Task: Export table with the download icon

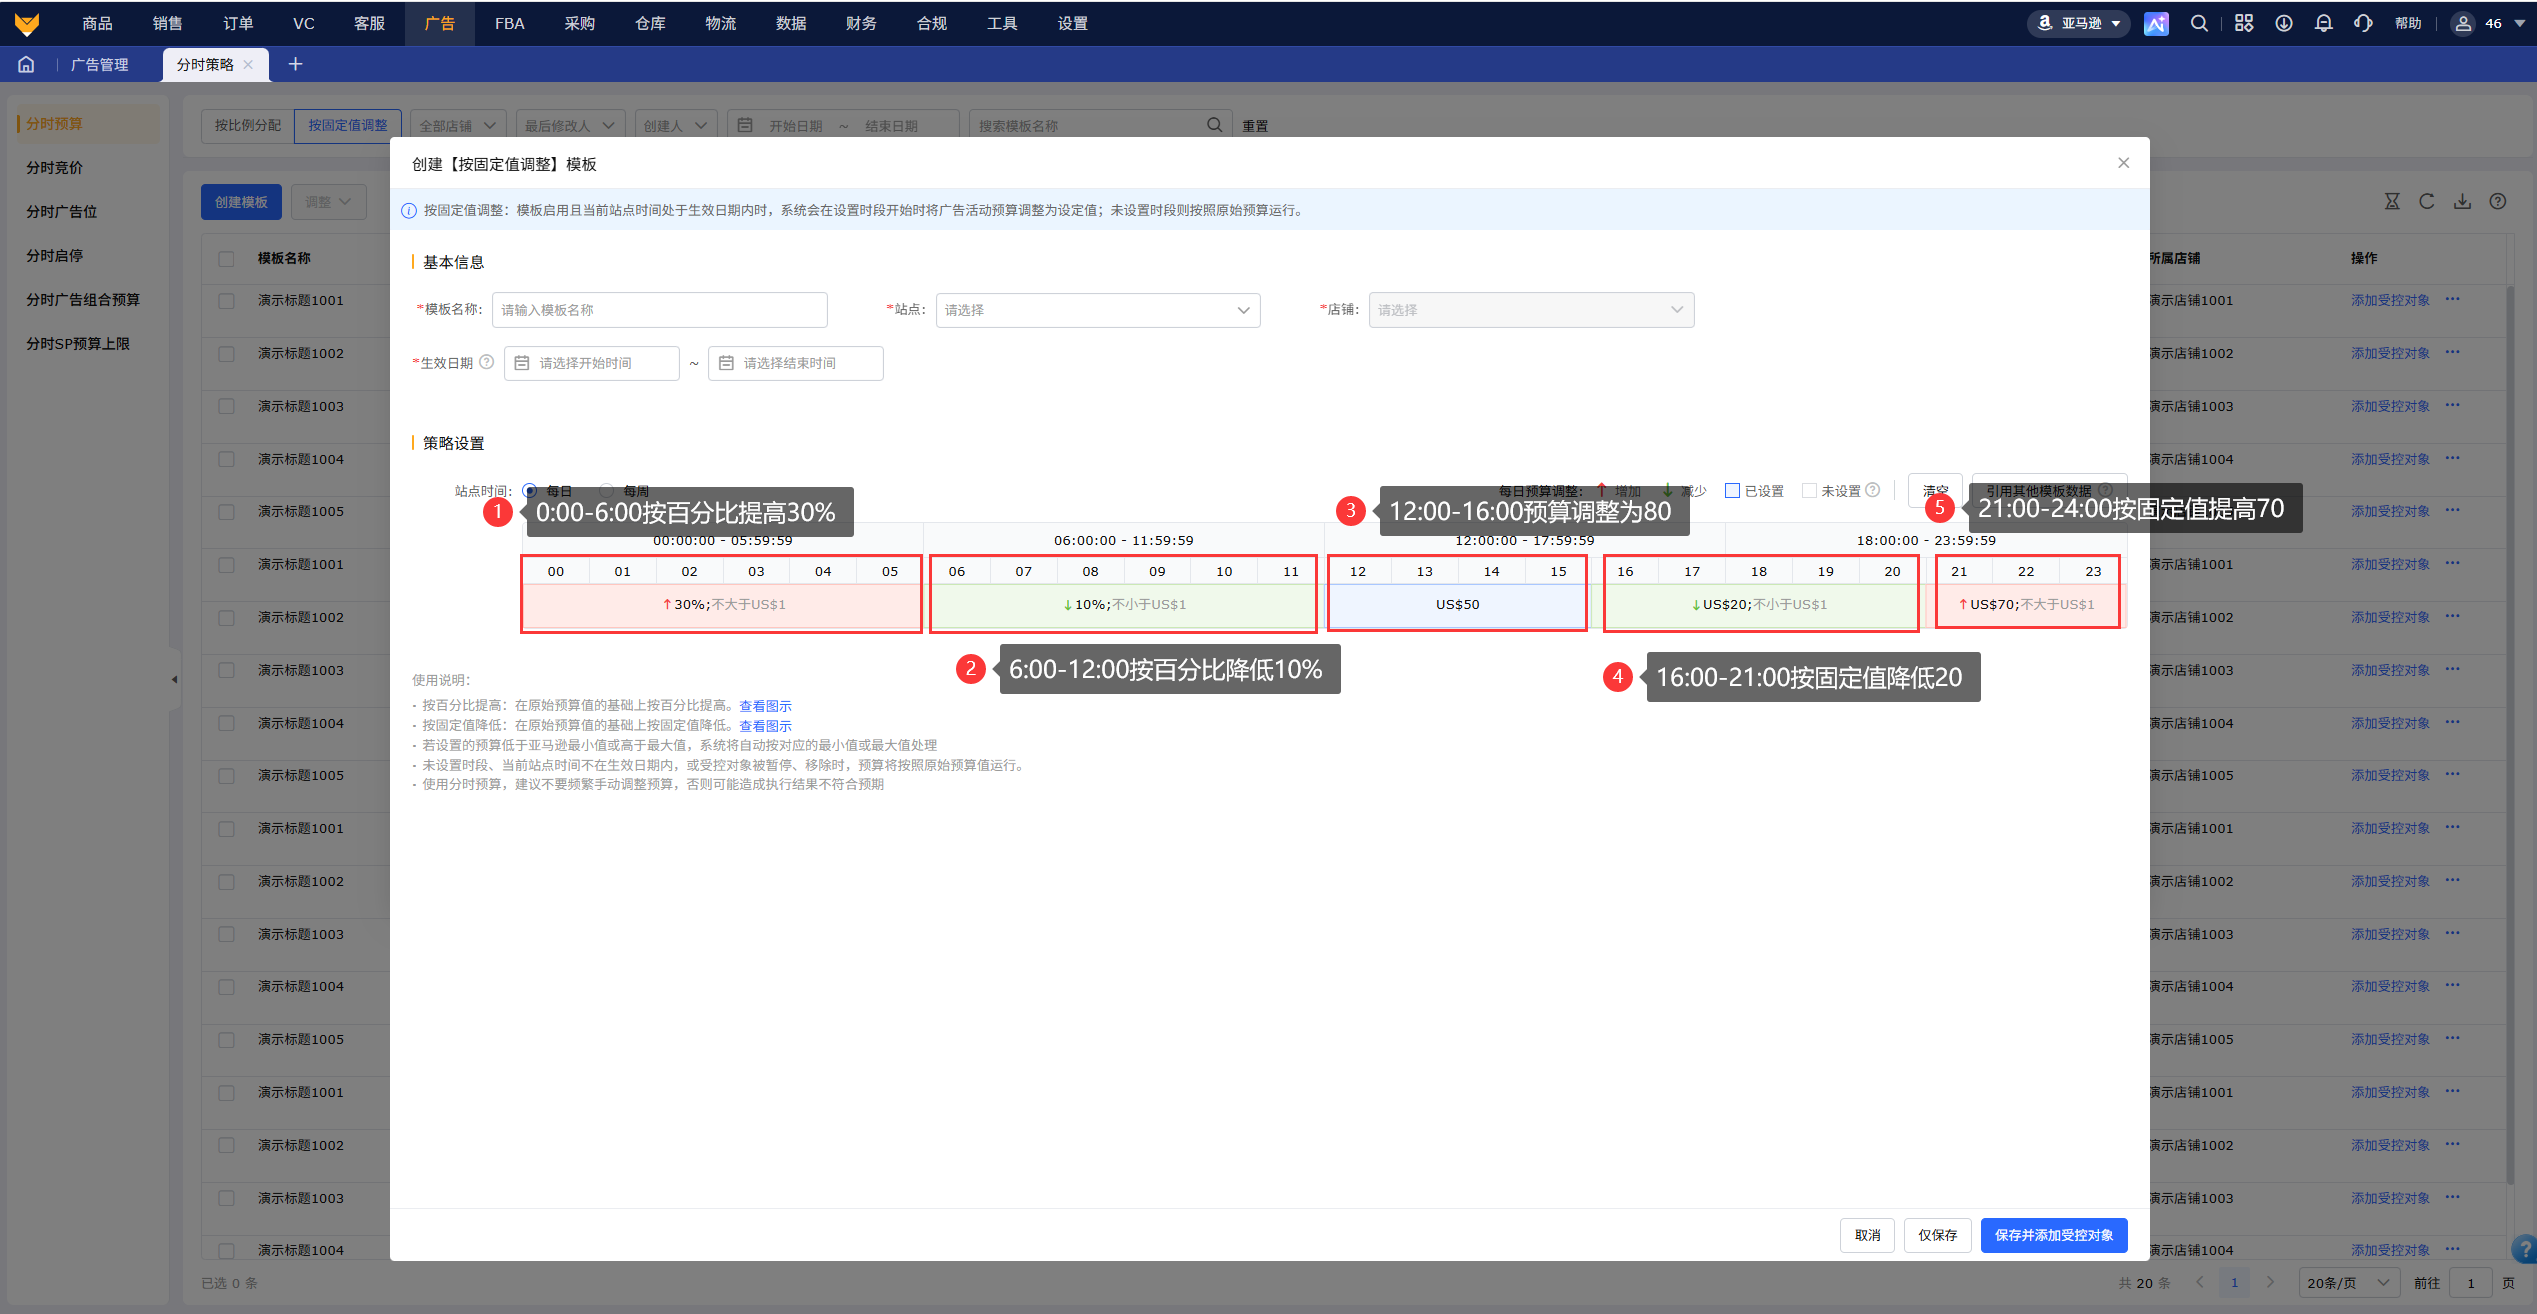Action: pos(2462,201)
